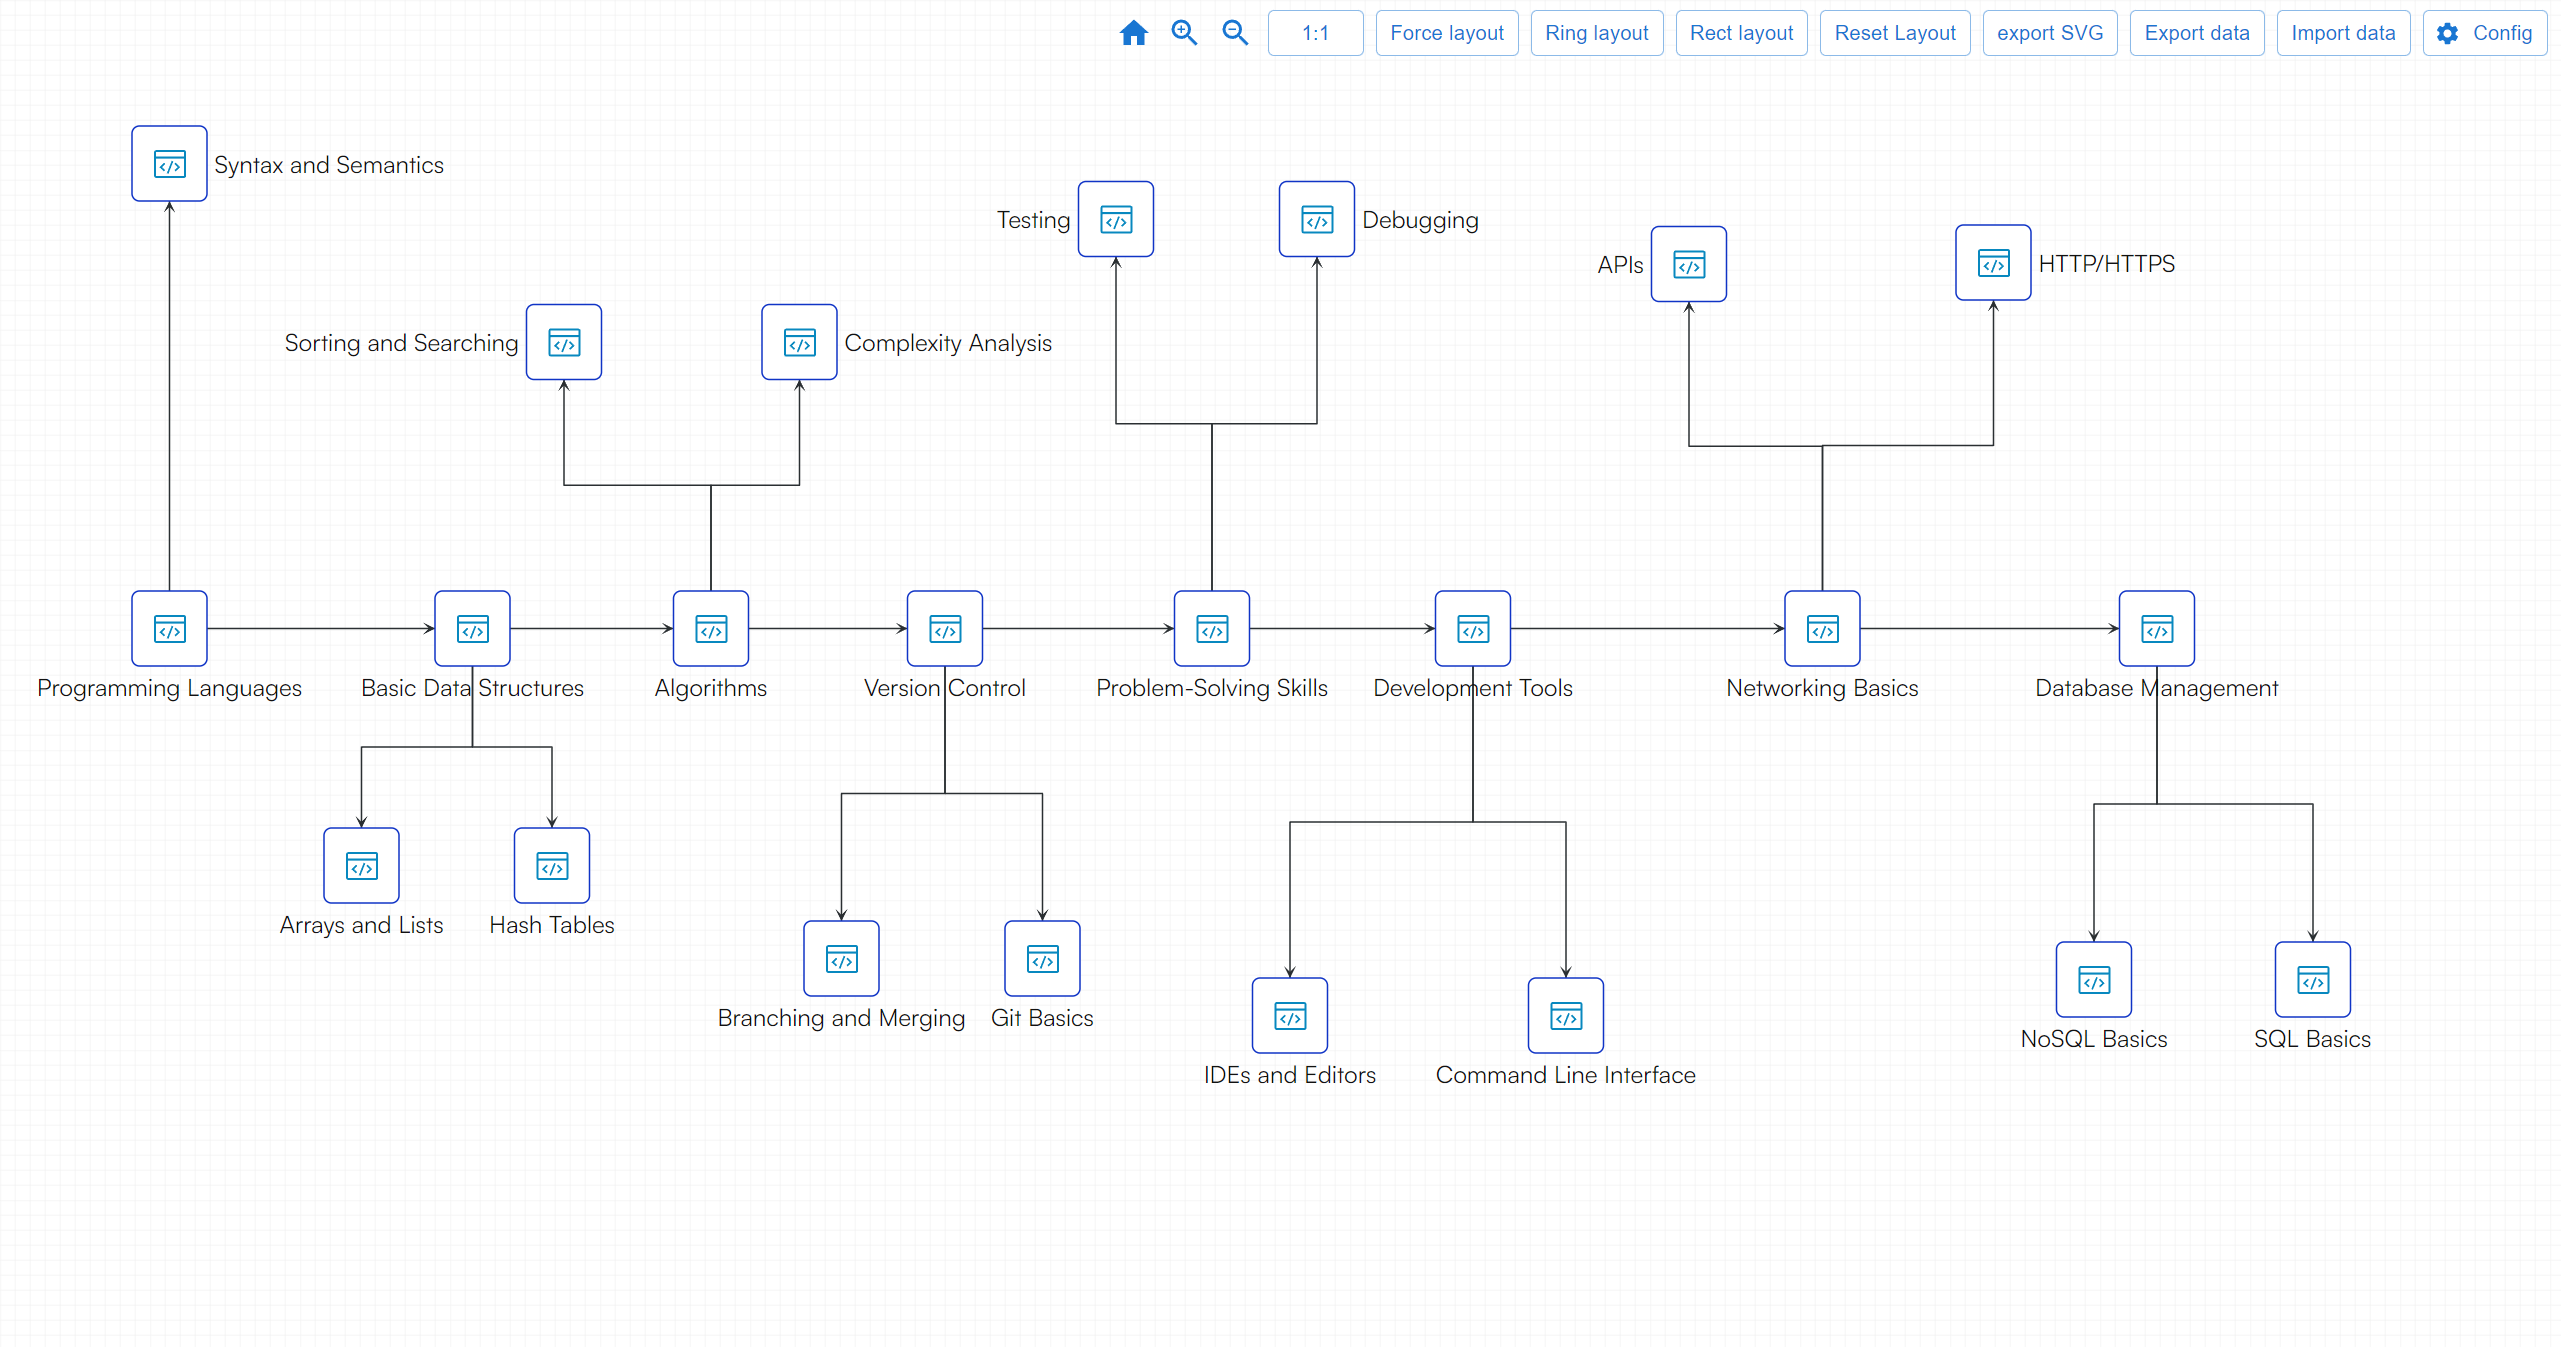Click the SQL Basics node icon
Screen dimensions: 2561x1347
[2311, 980]
